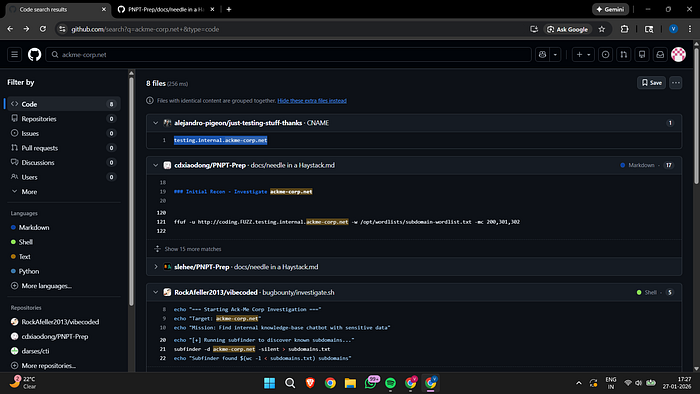700x394 pixels.
Task: Filter by RockAfeller2013/vibecoded repository
Action: 55,322
